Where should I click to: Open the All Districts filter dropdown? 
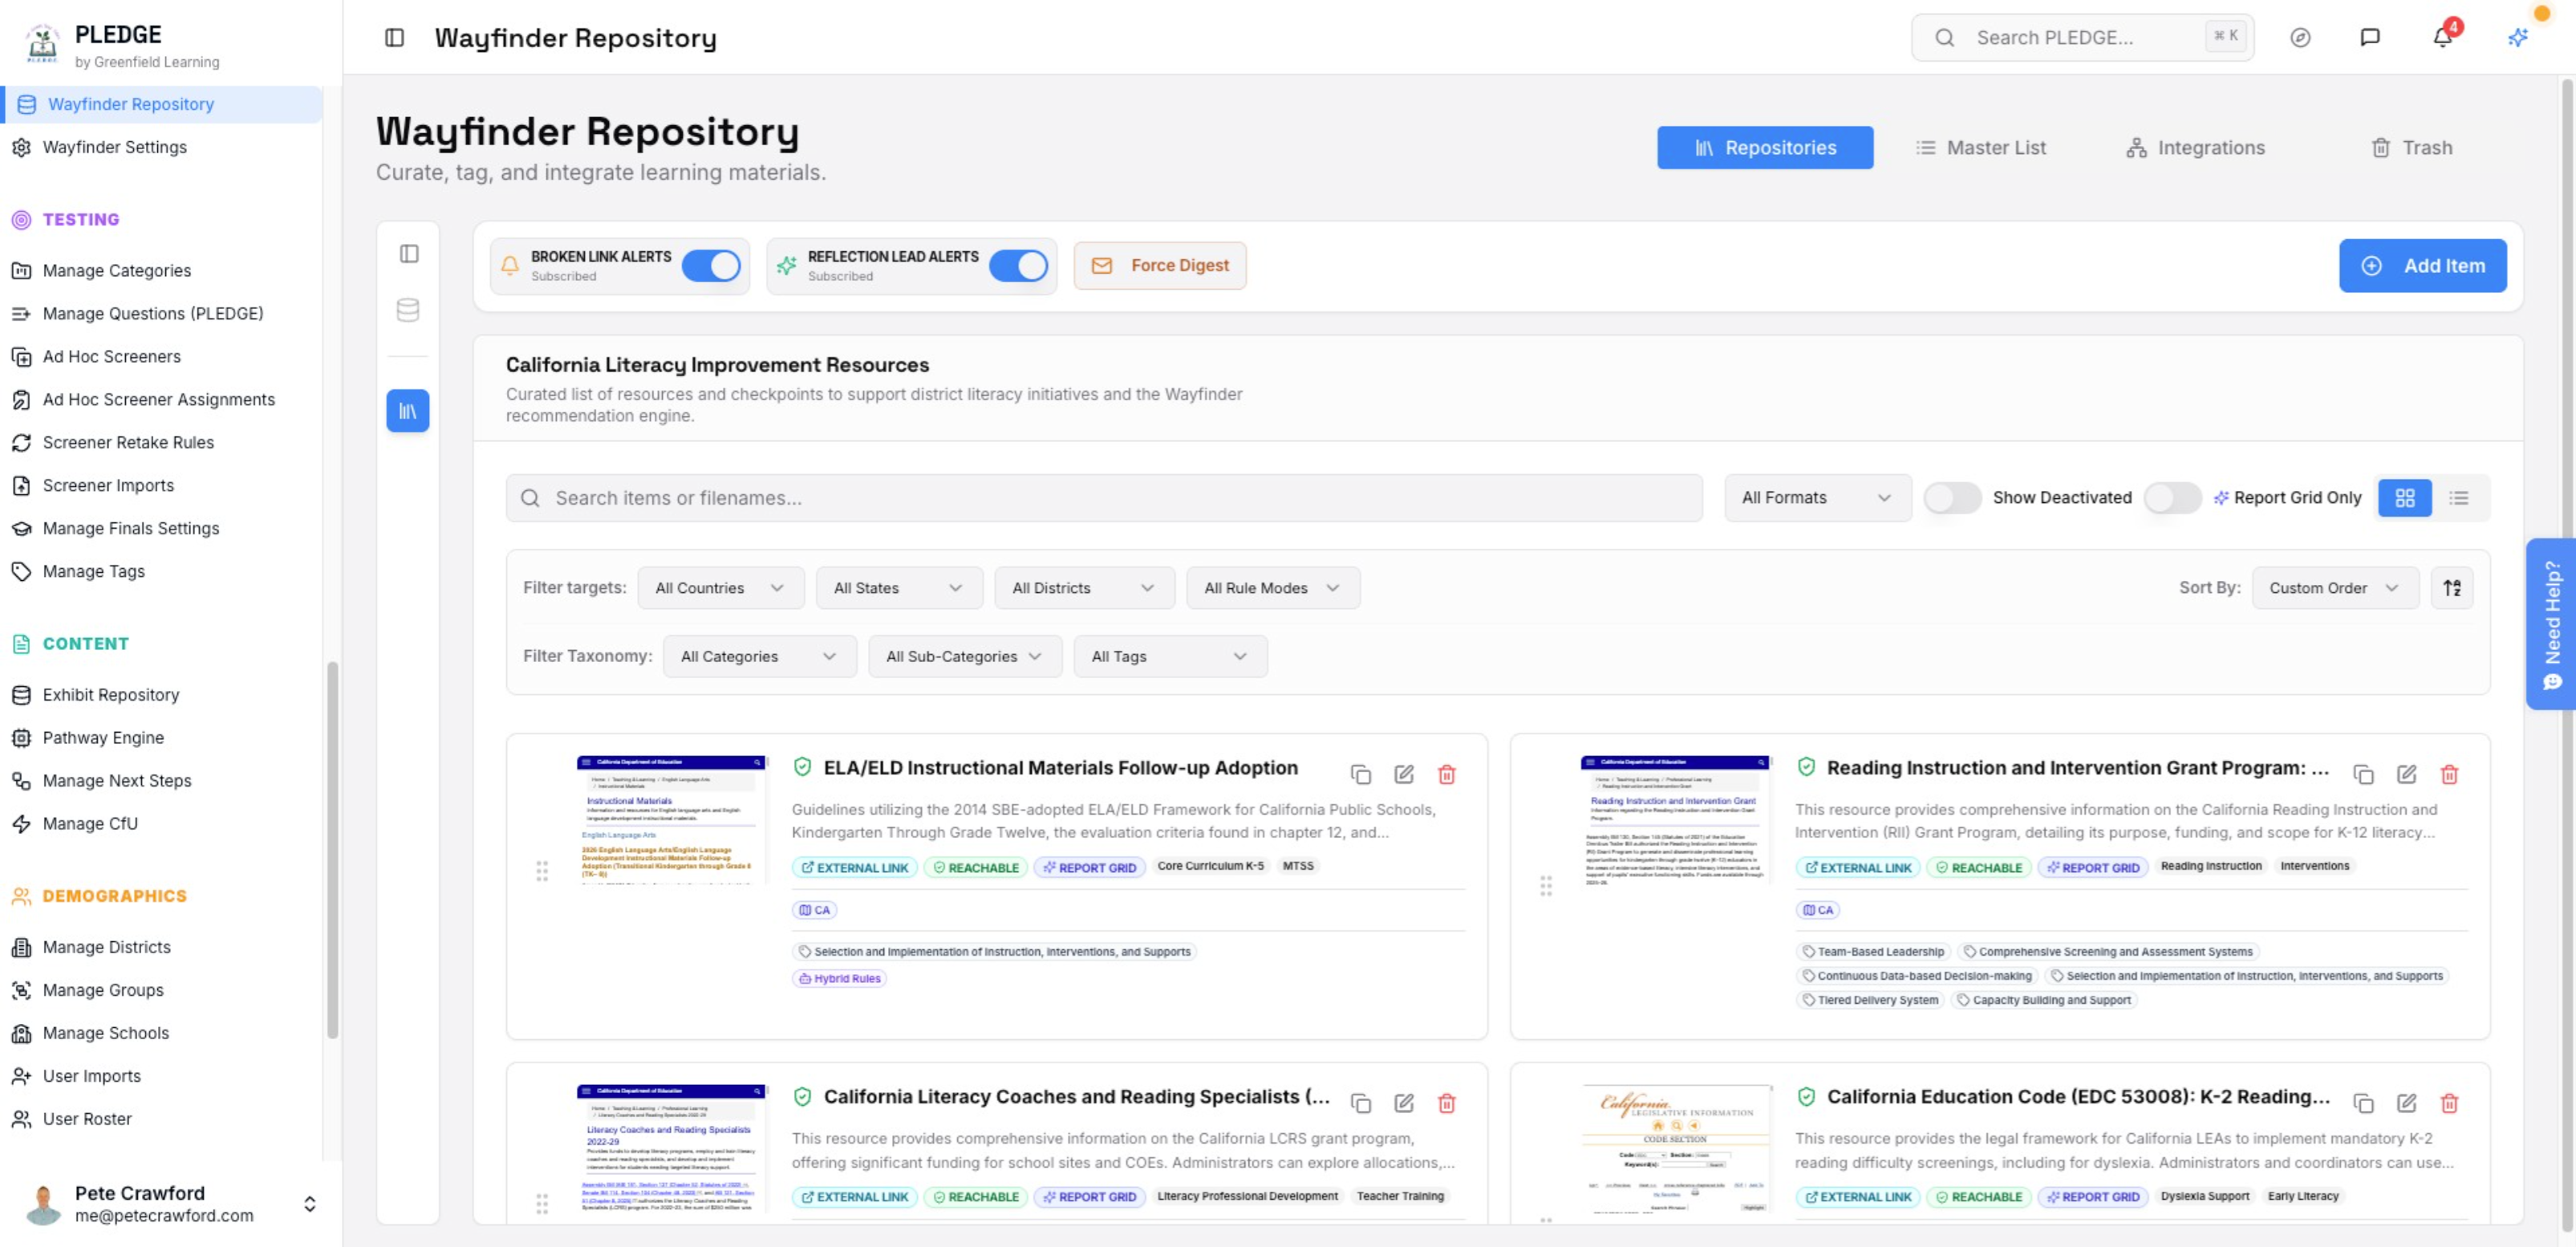tap(1083, 588)
